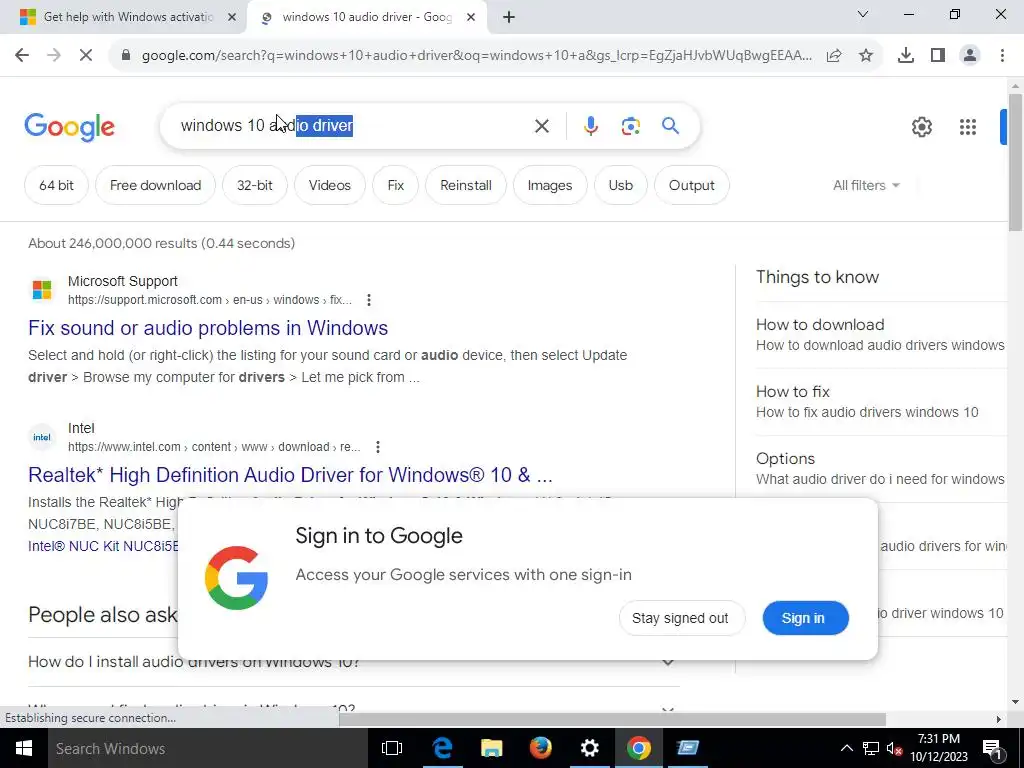This screenshot has height=768, width=1024.
Task: Click muted volume tray icon
Action: click(894, 748)
